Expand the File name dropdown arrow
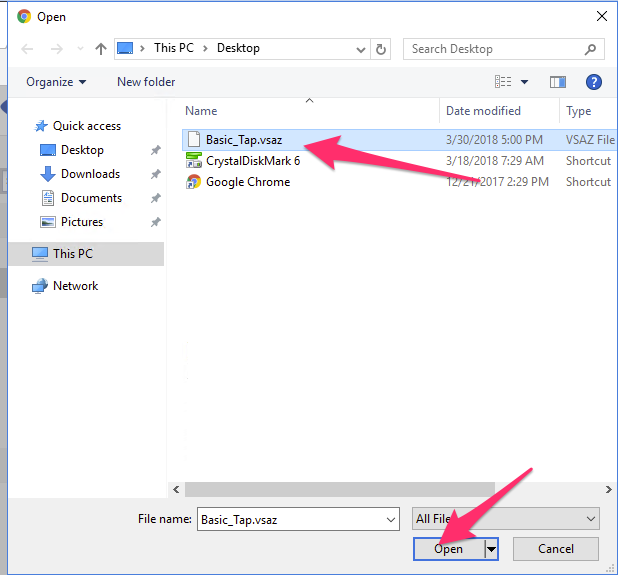This screenshot has height=575, width=618. [391, 519]
